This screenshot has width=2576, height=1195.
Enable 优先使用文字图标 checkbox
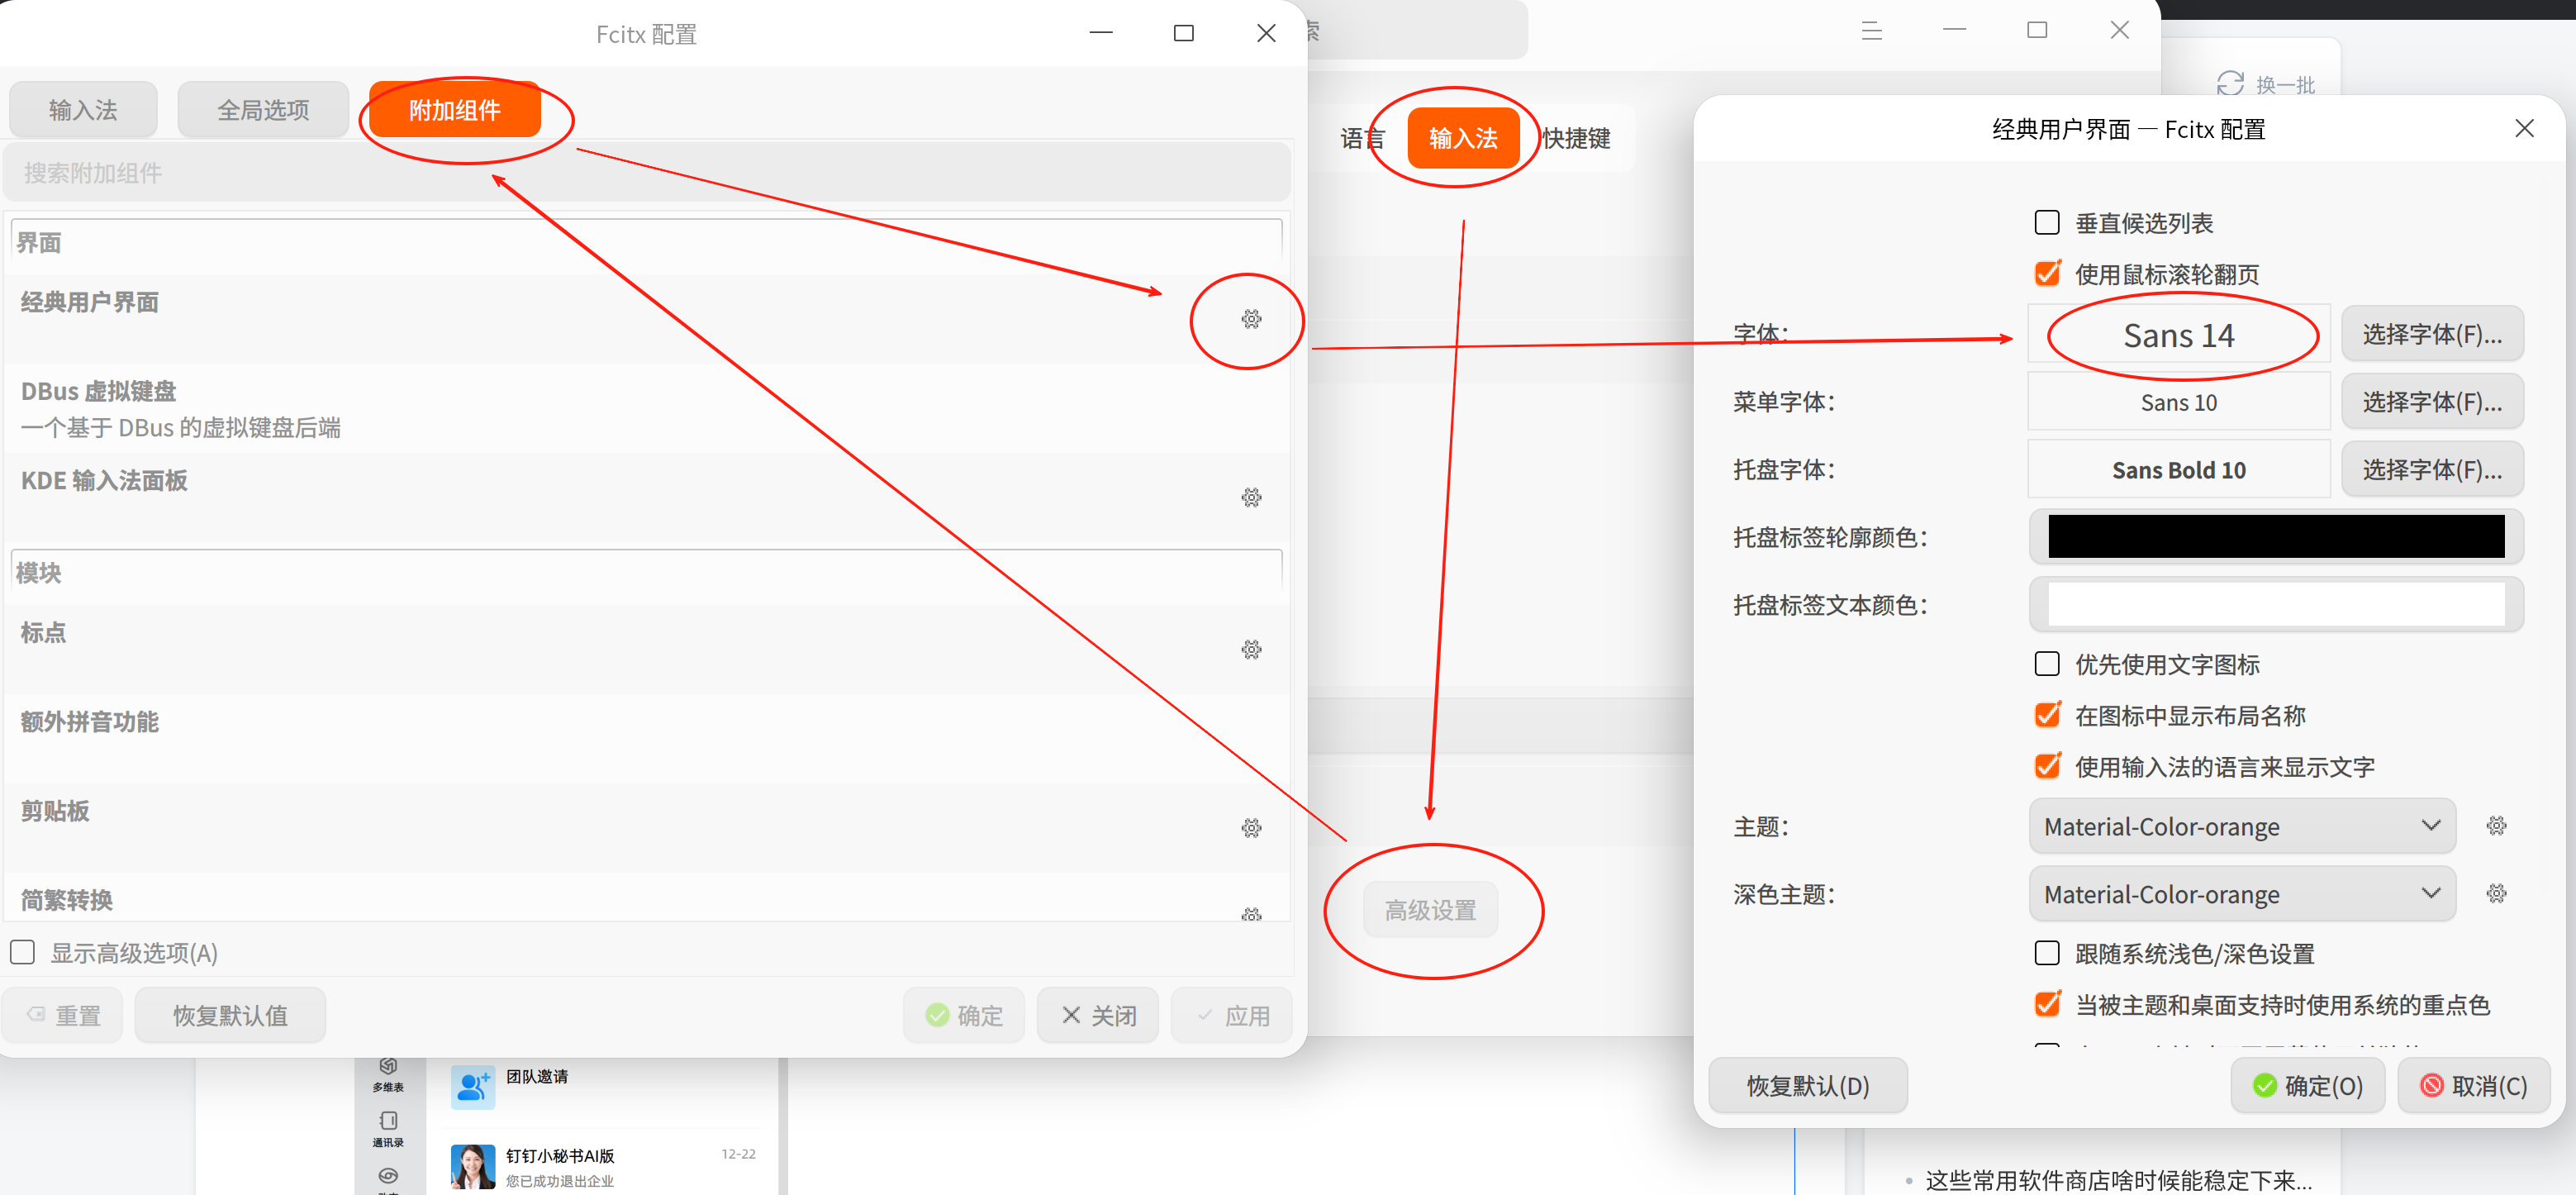pyautogui.click(x=2047, y=663)
